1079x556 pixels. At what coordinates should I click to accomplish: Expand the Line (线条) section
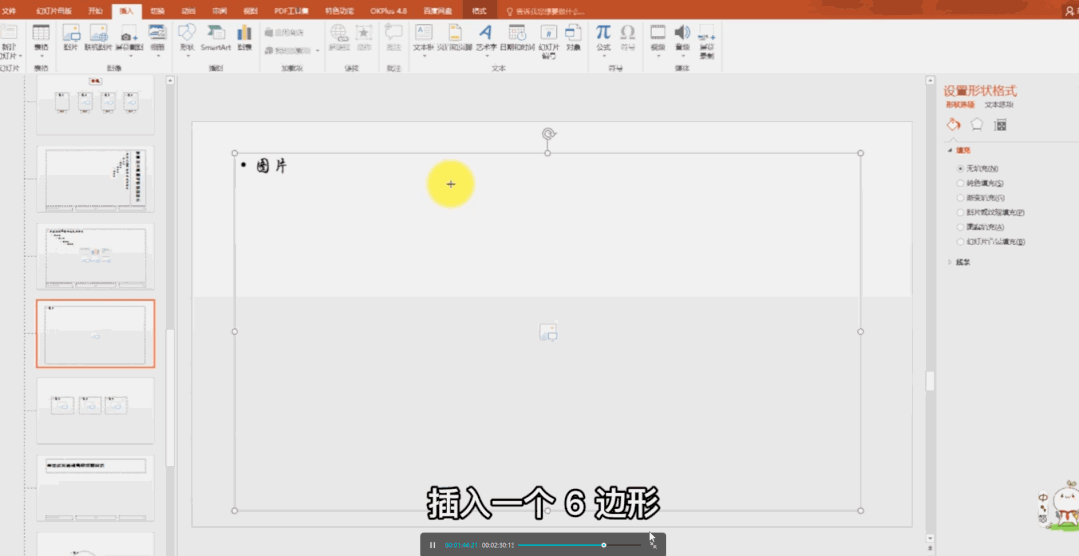click(x=950, y=262)
